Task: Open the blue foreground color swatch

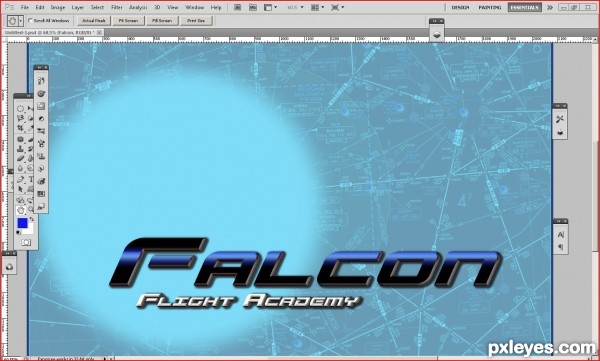Action: [22, 222]
